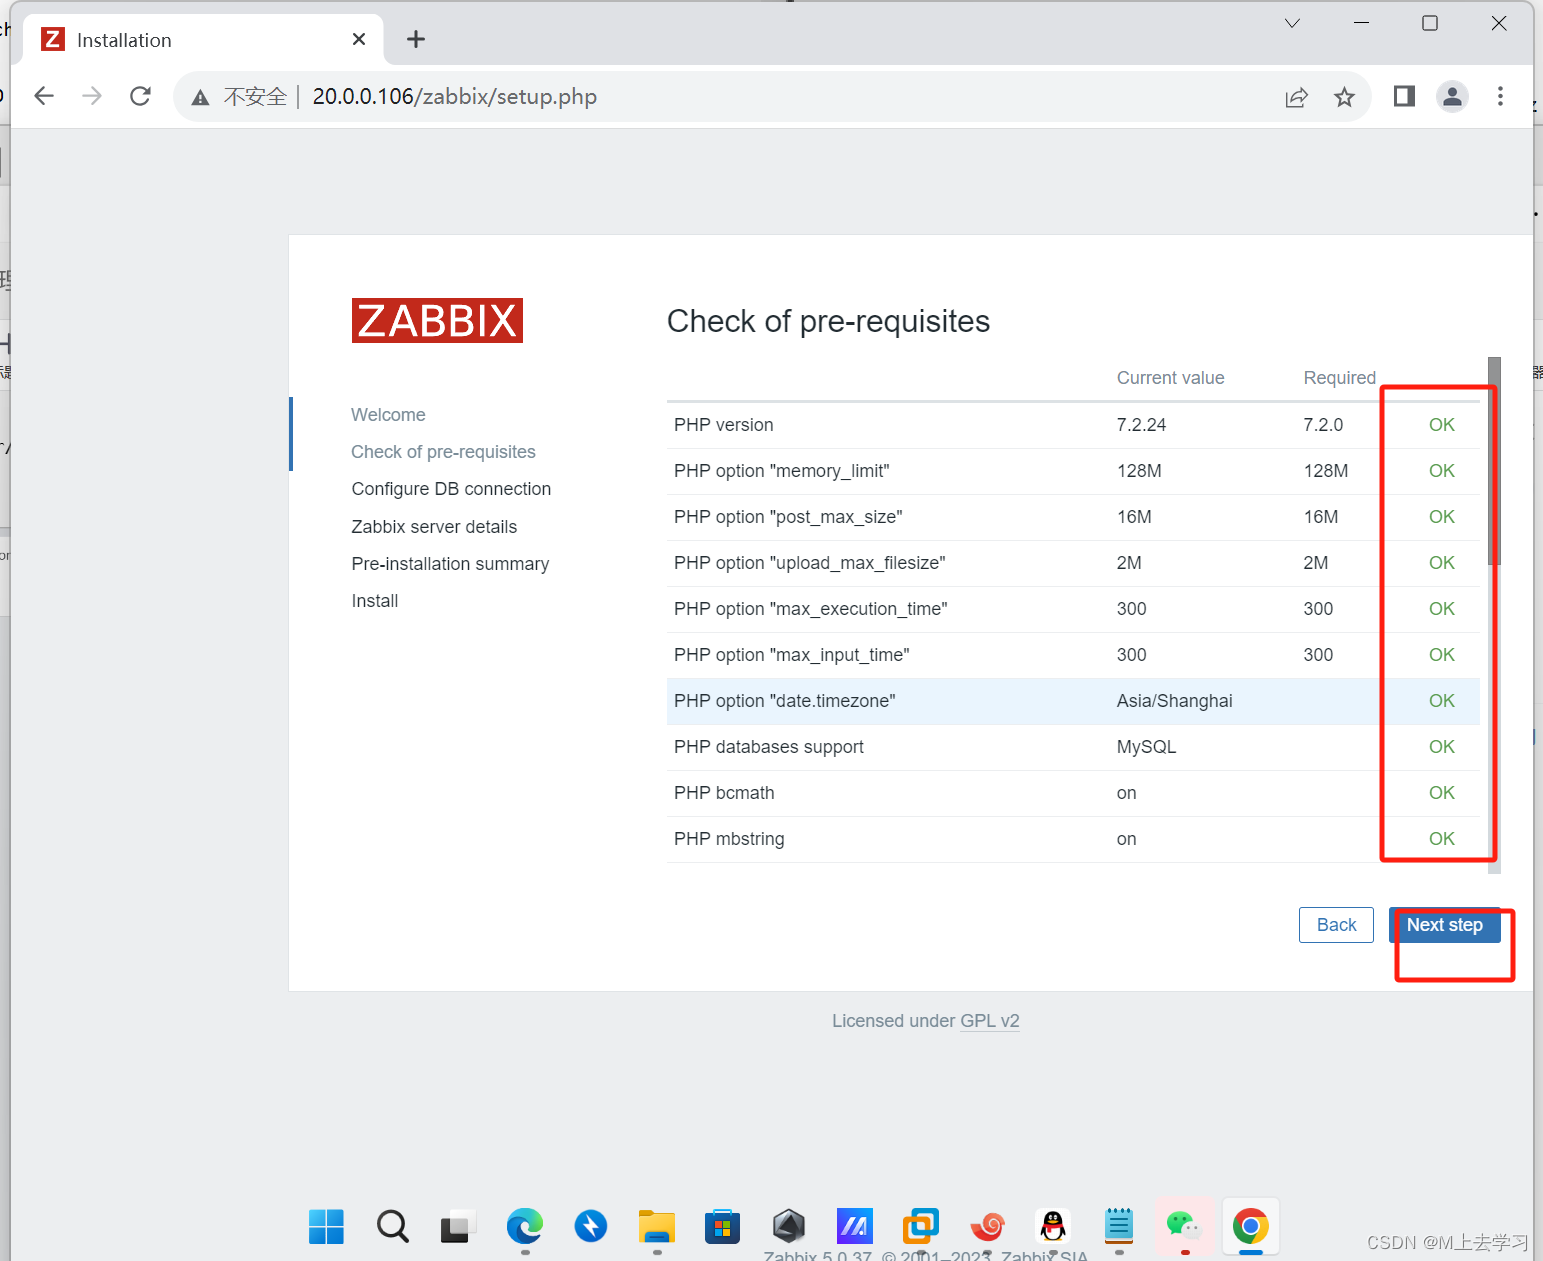Image resolution: width=1543 pixels, height=1261 pixels.
Task: Open Windows taskbar search
Action: 393,1226
